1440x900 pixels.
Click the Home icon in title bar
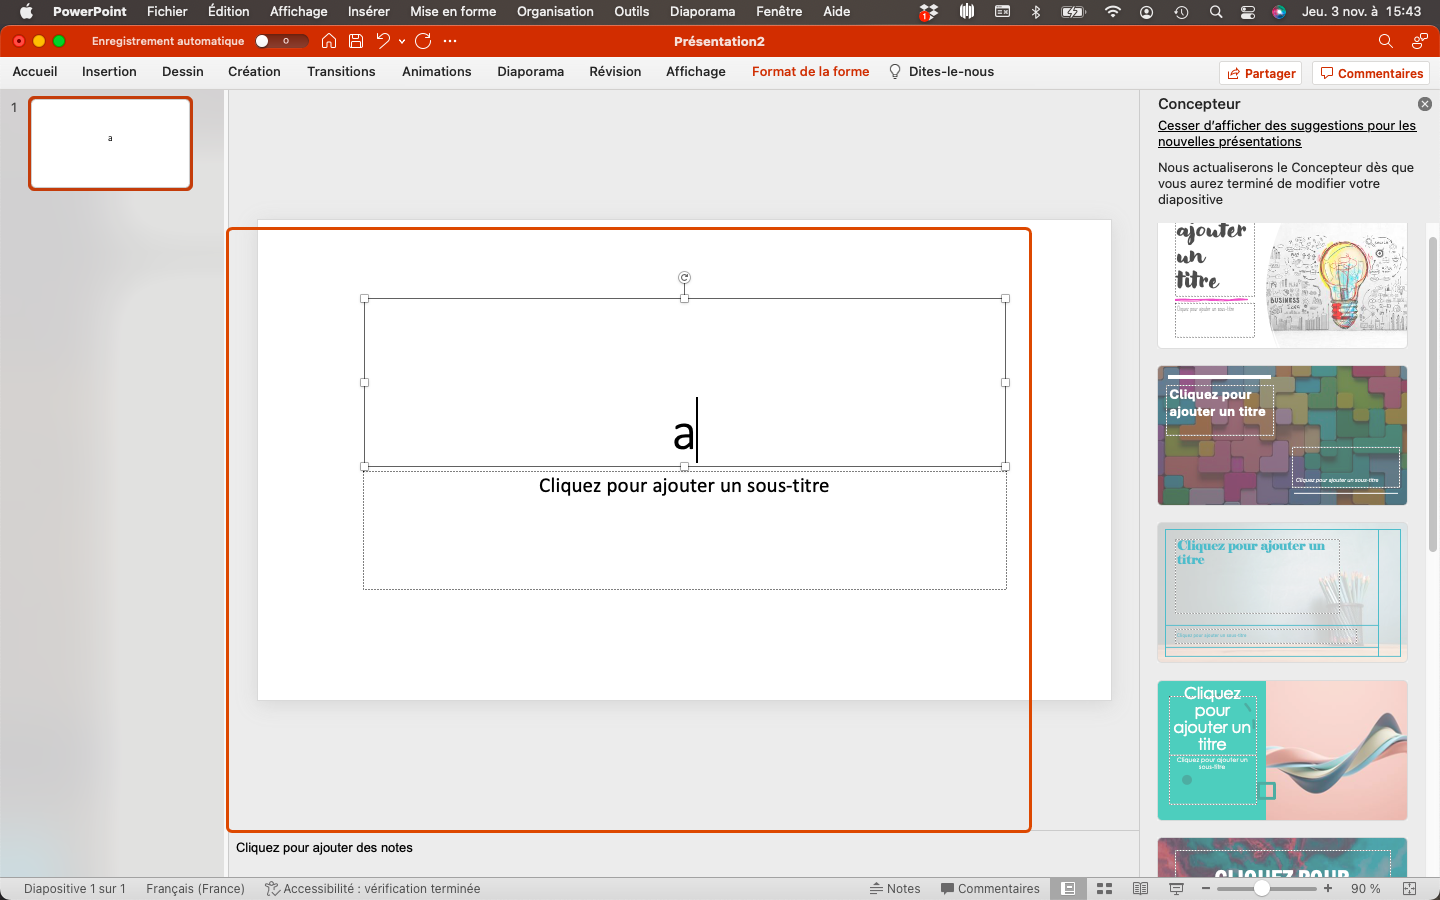click(328, 41)
